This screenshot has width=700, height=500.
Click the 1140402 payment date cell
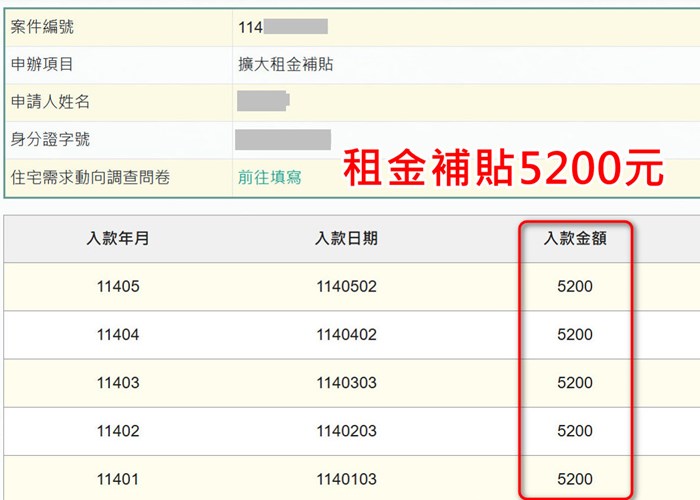click(x=345, y=335)
